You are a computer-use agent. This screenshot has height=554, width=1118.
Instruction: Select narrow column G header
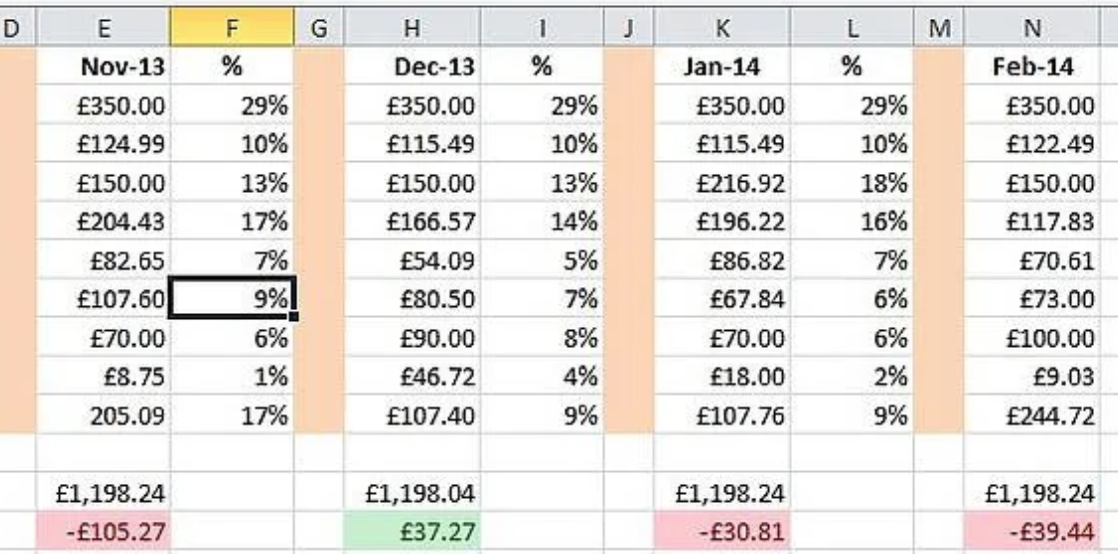click(x=319, y=28)
